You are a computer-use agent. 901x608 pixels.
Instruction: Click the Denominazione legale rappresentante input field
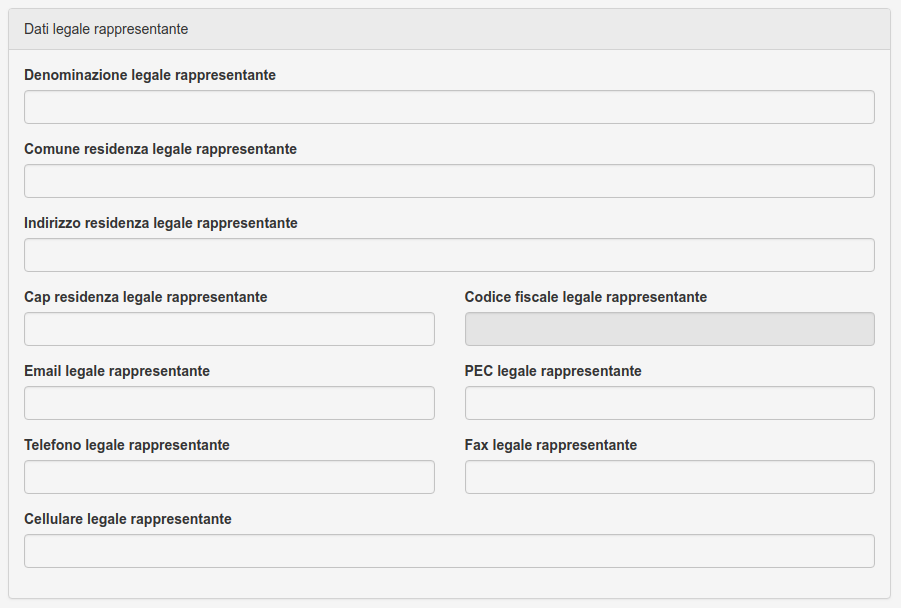pos(449,107)
